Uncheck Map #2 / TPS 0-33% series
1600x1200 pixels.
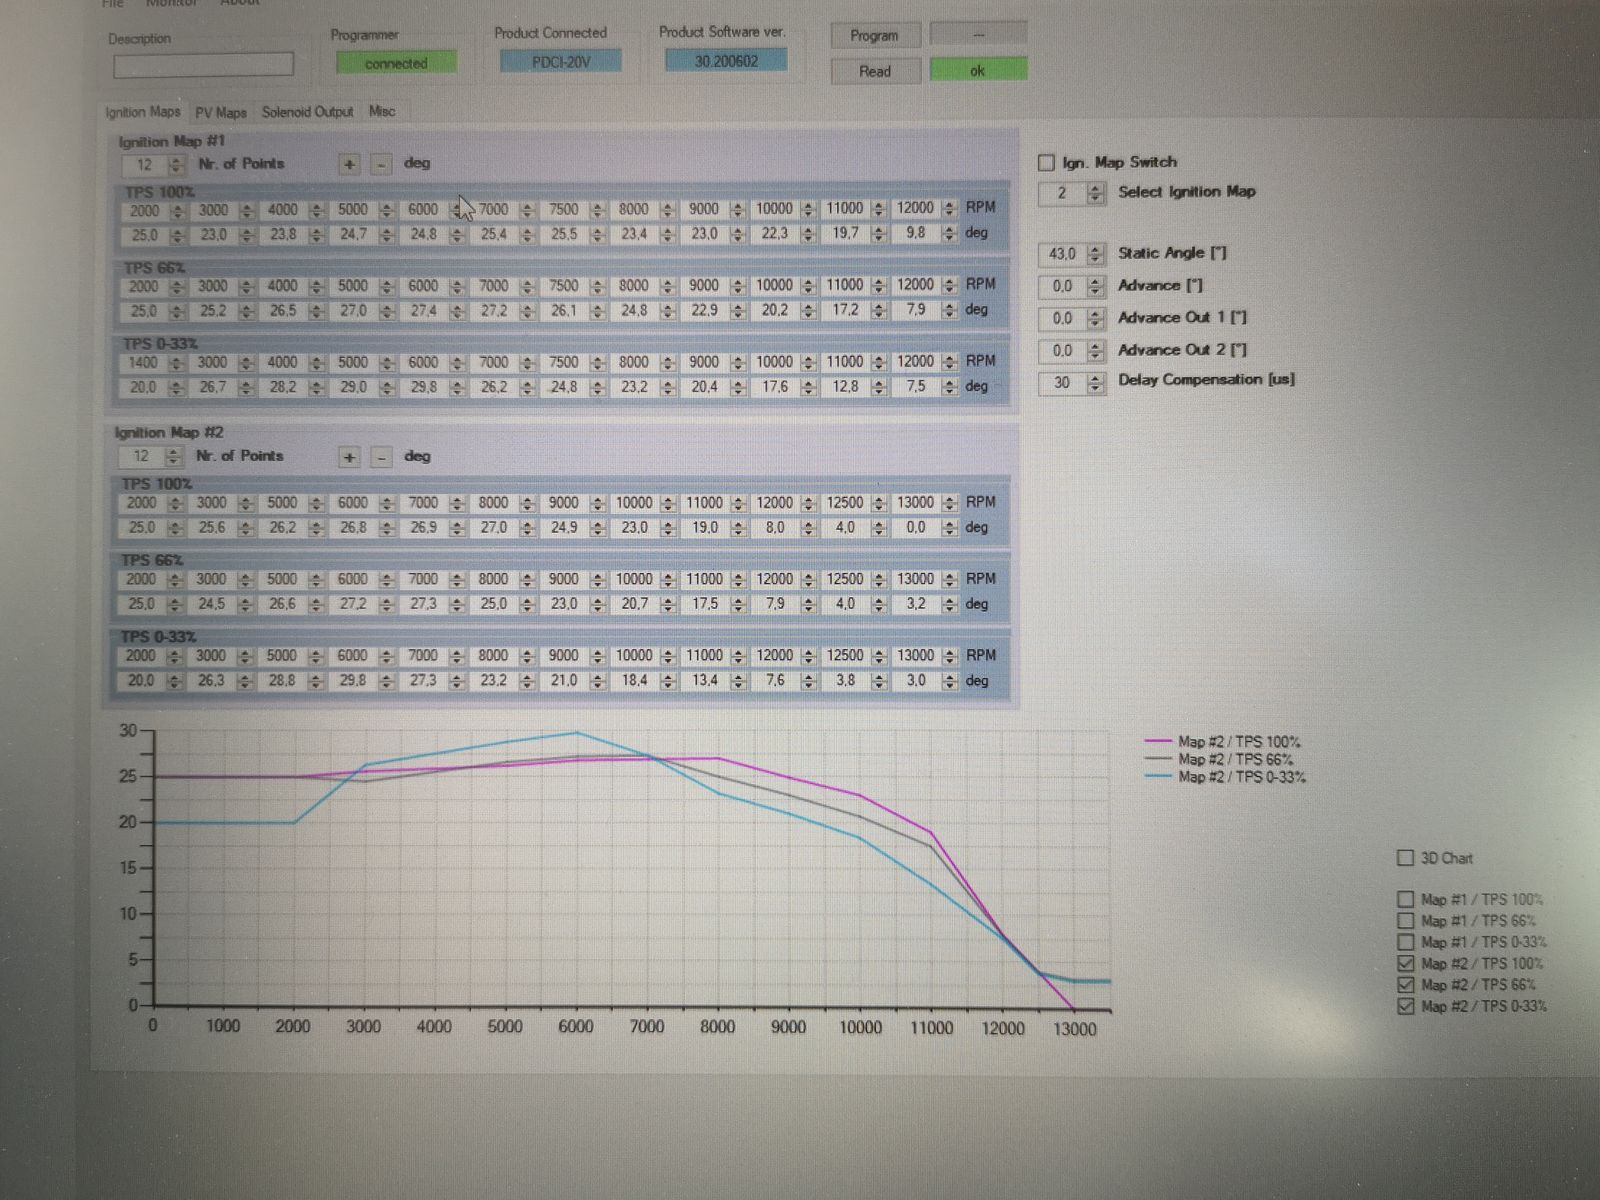1405,1006
